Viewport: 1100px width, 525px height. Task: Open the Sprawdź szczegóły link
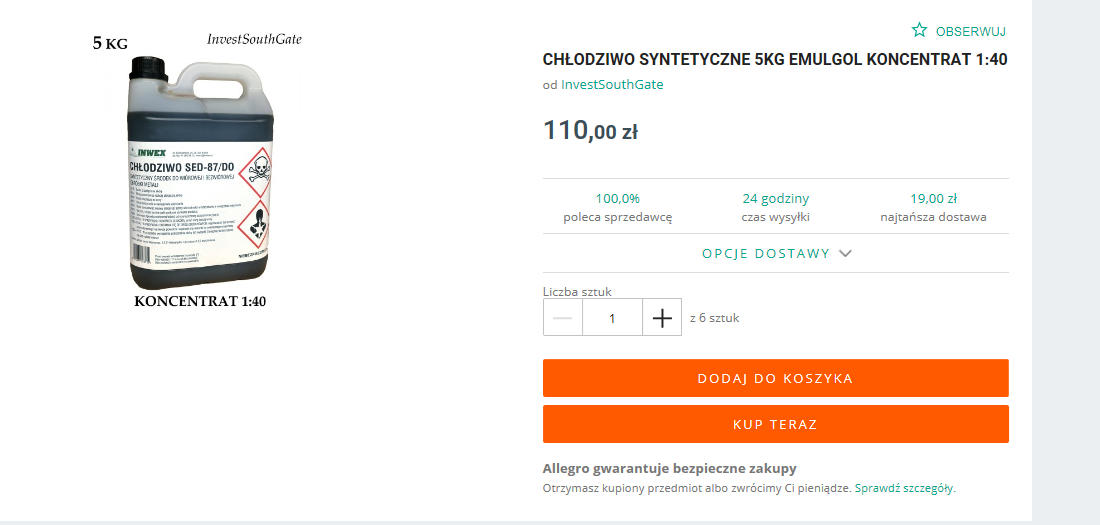tap(904, 489)
